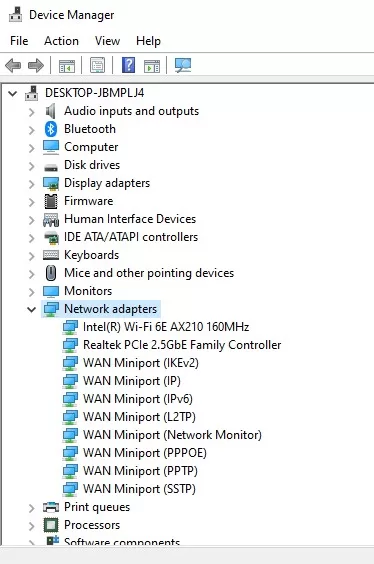Click the Bluetooth category icon

(x=51, y=129)
